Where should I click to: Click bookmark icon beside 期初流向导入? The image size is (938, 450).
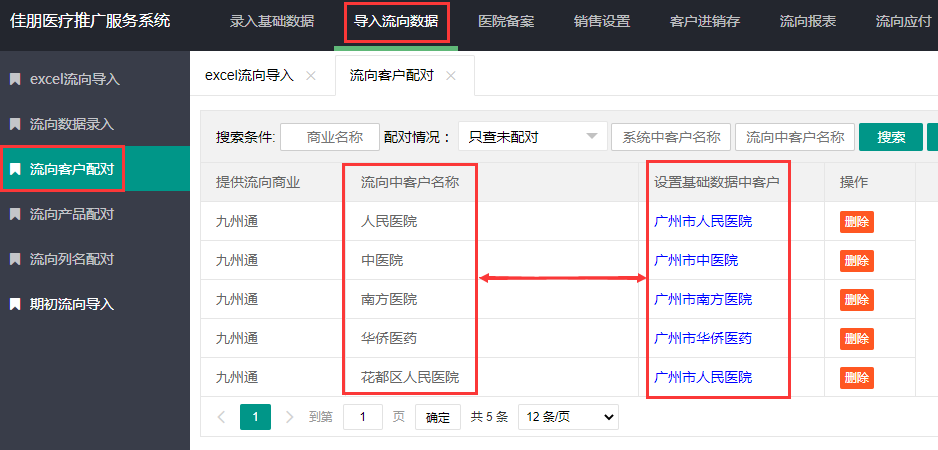15,304
